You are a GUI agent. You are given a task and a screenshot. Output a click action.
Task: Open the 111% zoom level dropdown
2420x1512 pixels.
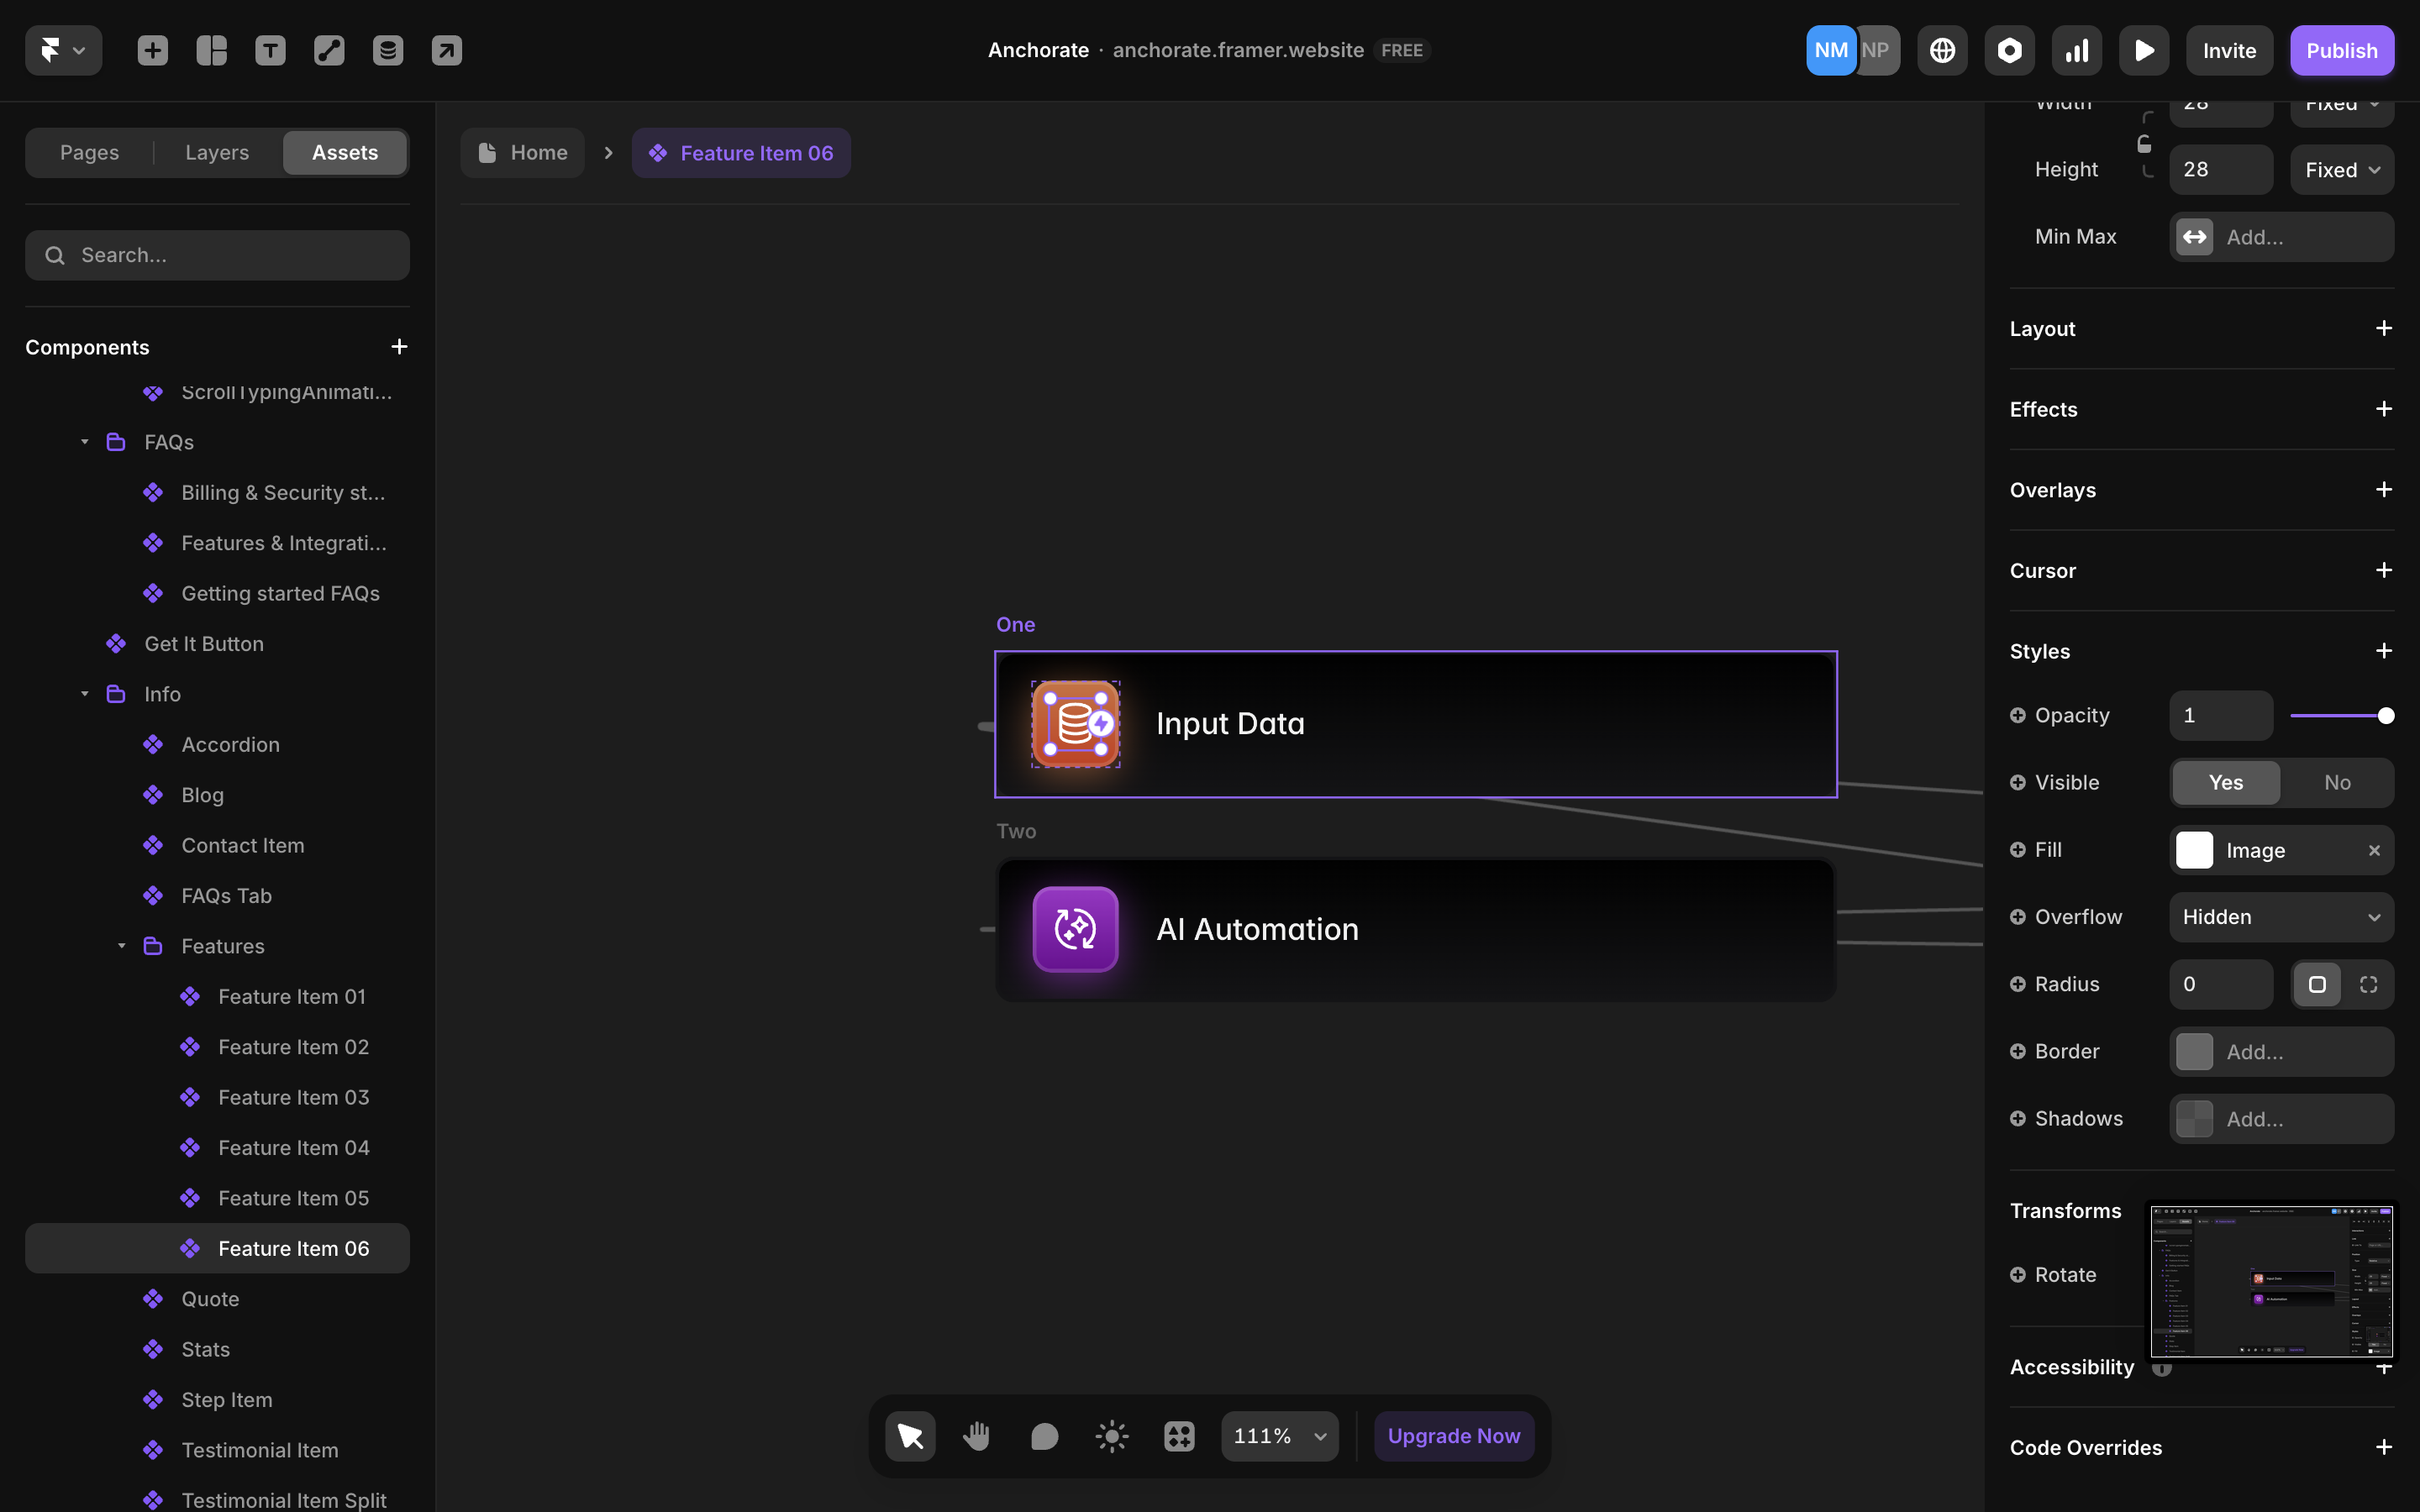point(1279,1436)
